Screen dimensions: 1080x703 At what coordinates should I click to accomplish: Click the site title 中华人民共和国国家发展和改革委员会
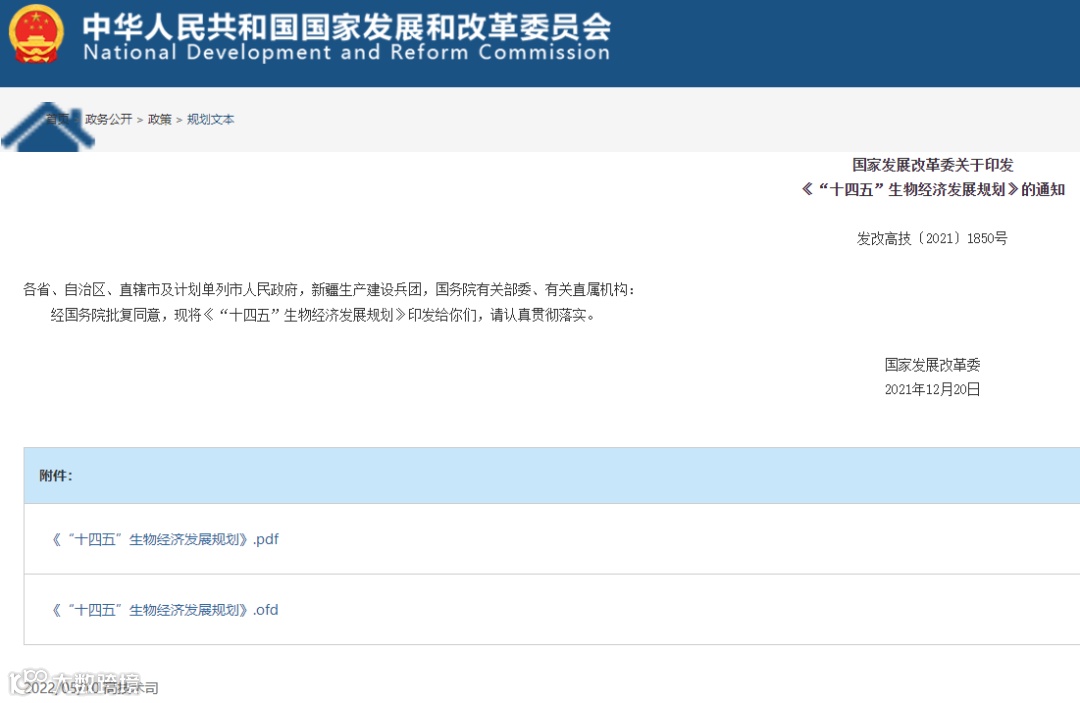pos(346,26)
